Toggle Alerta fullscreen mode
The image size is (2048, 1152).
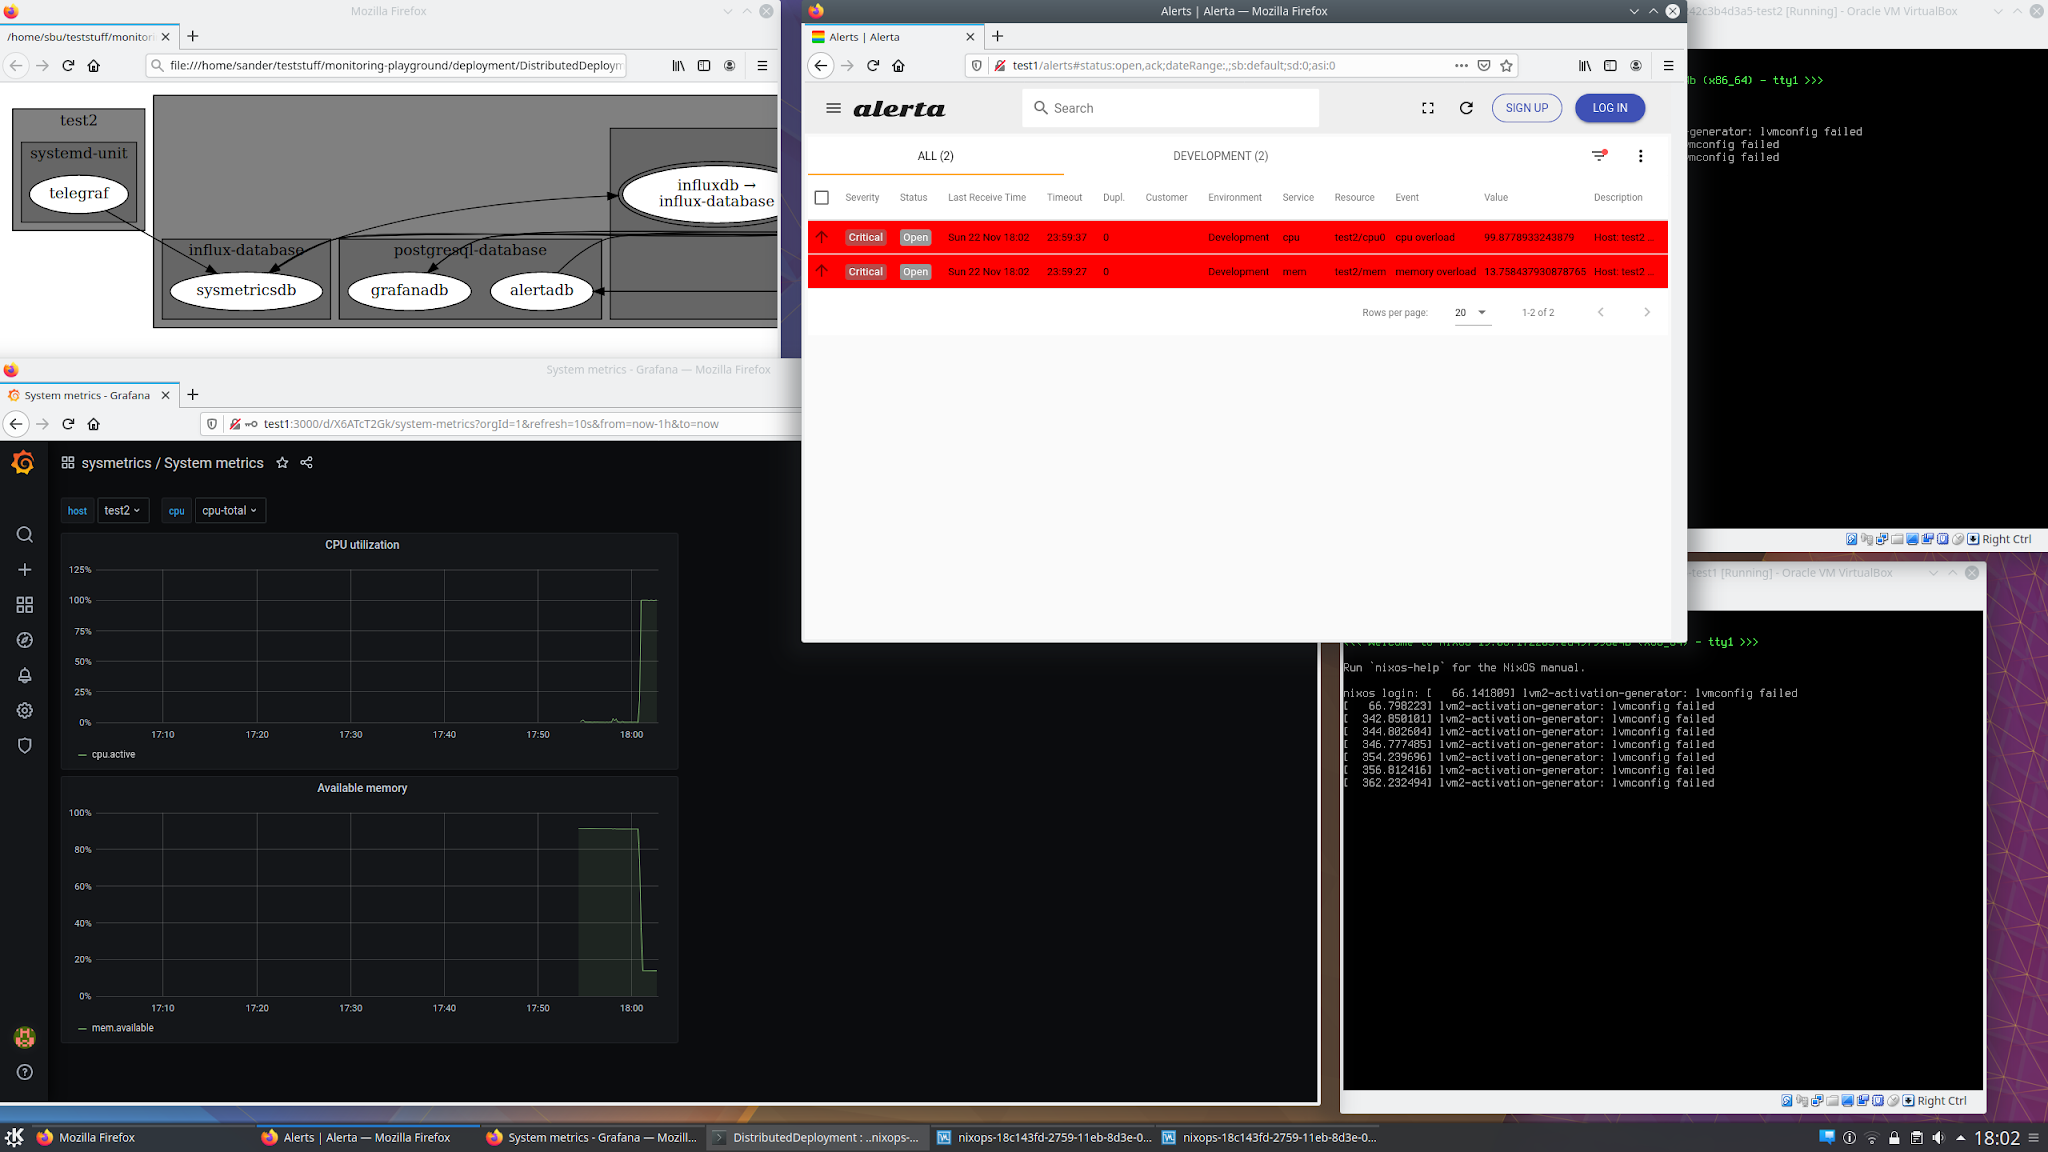pyautogui.click(x=1427, y=108)
